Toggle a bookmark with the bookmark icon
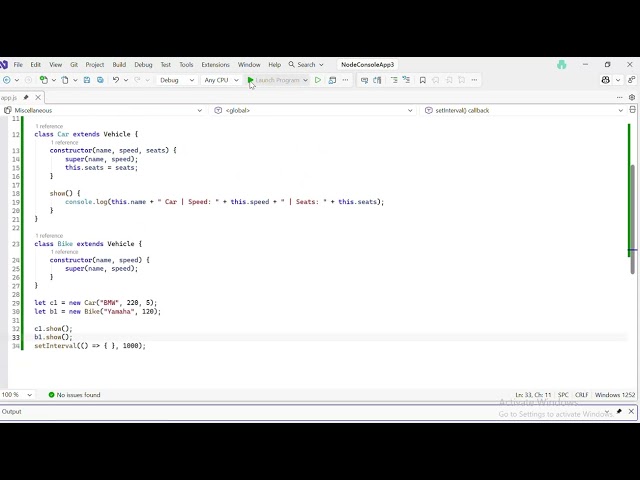Image resolution: width=640 pixels, height=480 pixels. 423,80
